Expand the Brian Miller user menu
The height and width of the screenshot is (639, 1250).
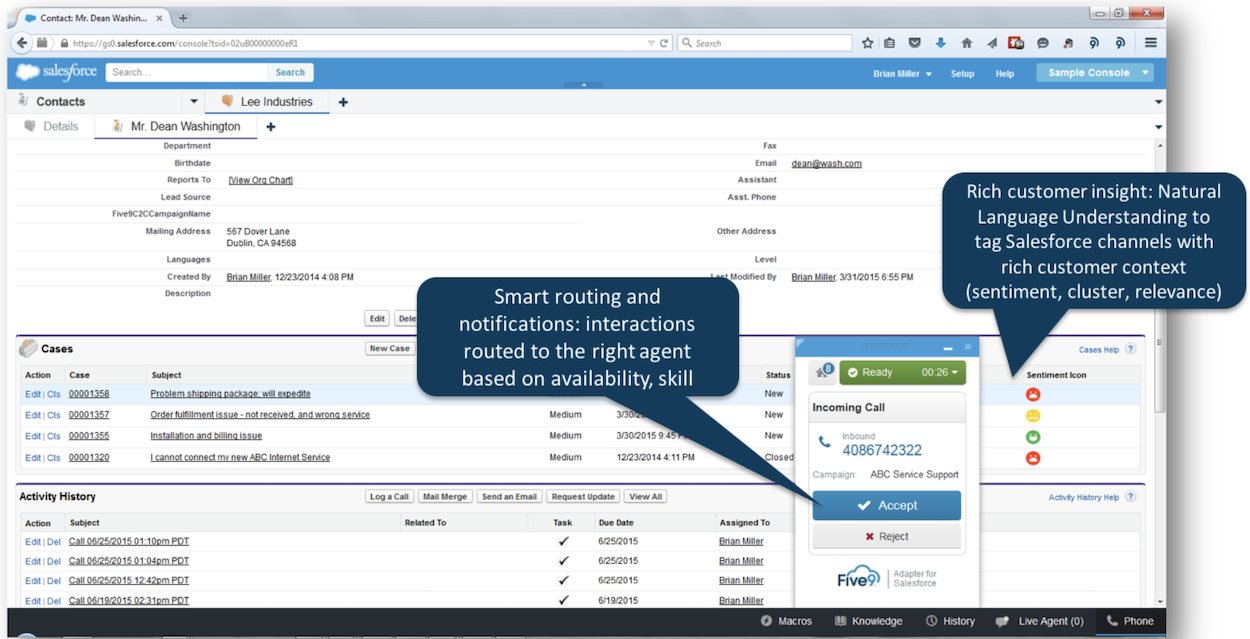pyautogui.click(x=903, y=74)
